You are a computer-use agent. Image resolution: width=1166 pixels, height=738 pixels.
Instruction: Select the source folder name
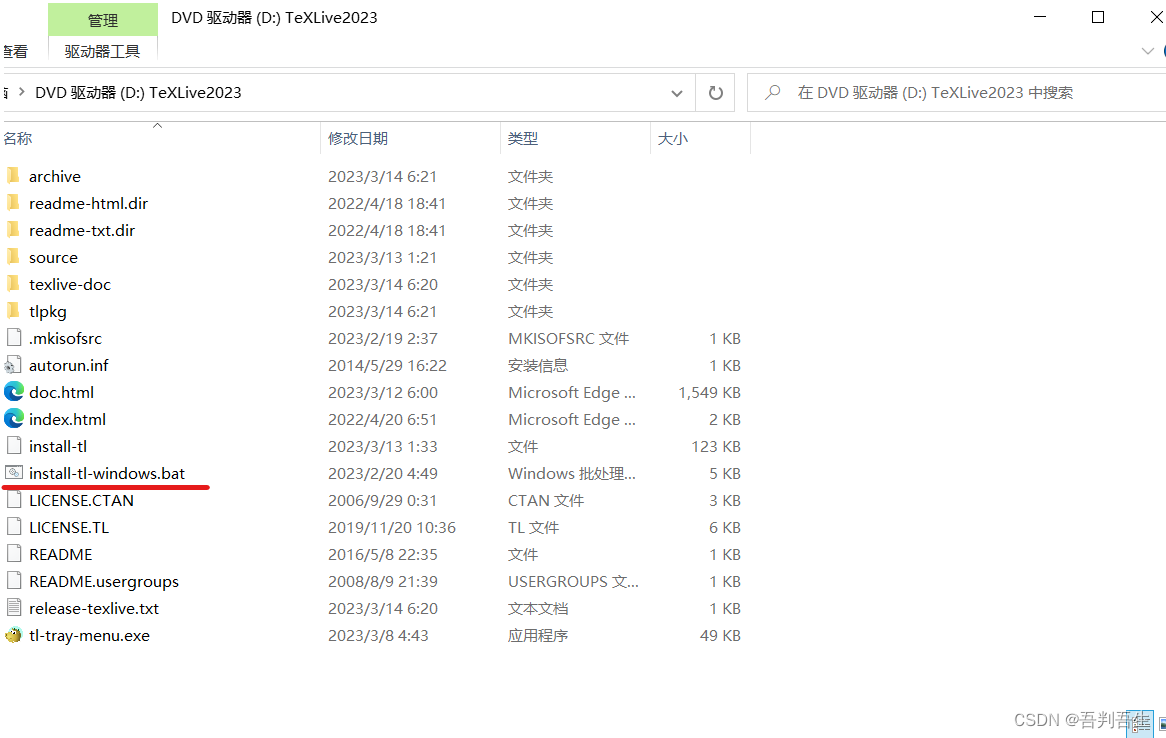pyautogui.click(x=54, y=257)
